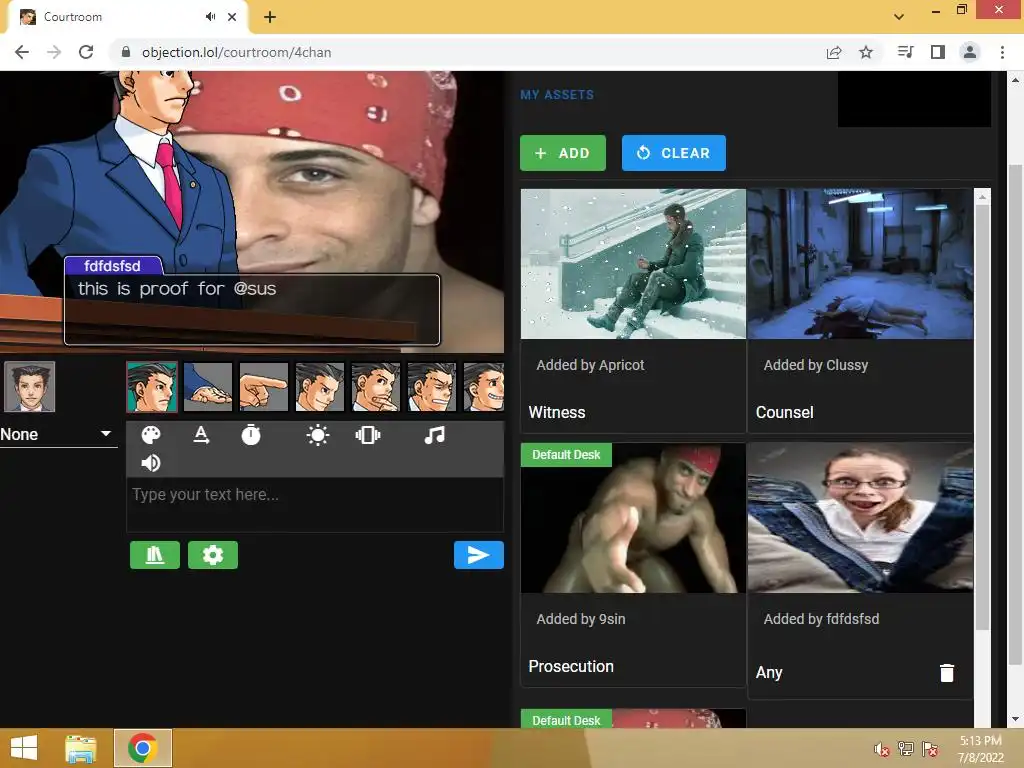Viewport: 1024px width, 768px height.
Task: Open the Windows Start menu
Action: (24, 748)
